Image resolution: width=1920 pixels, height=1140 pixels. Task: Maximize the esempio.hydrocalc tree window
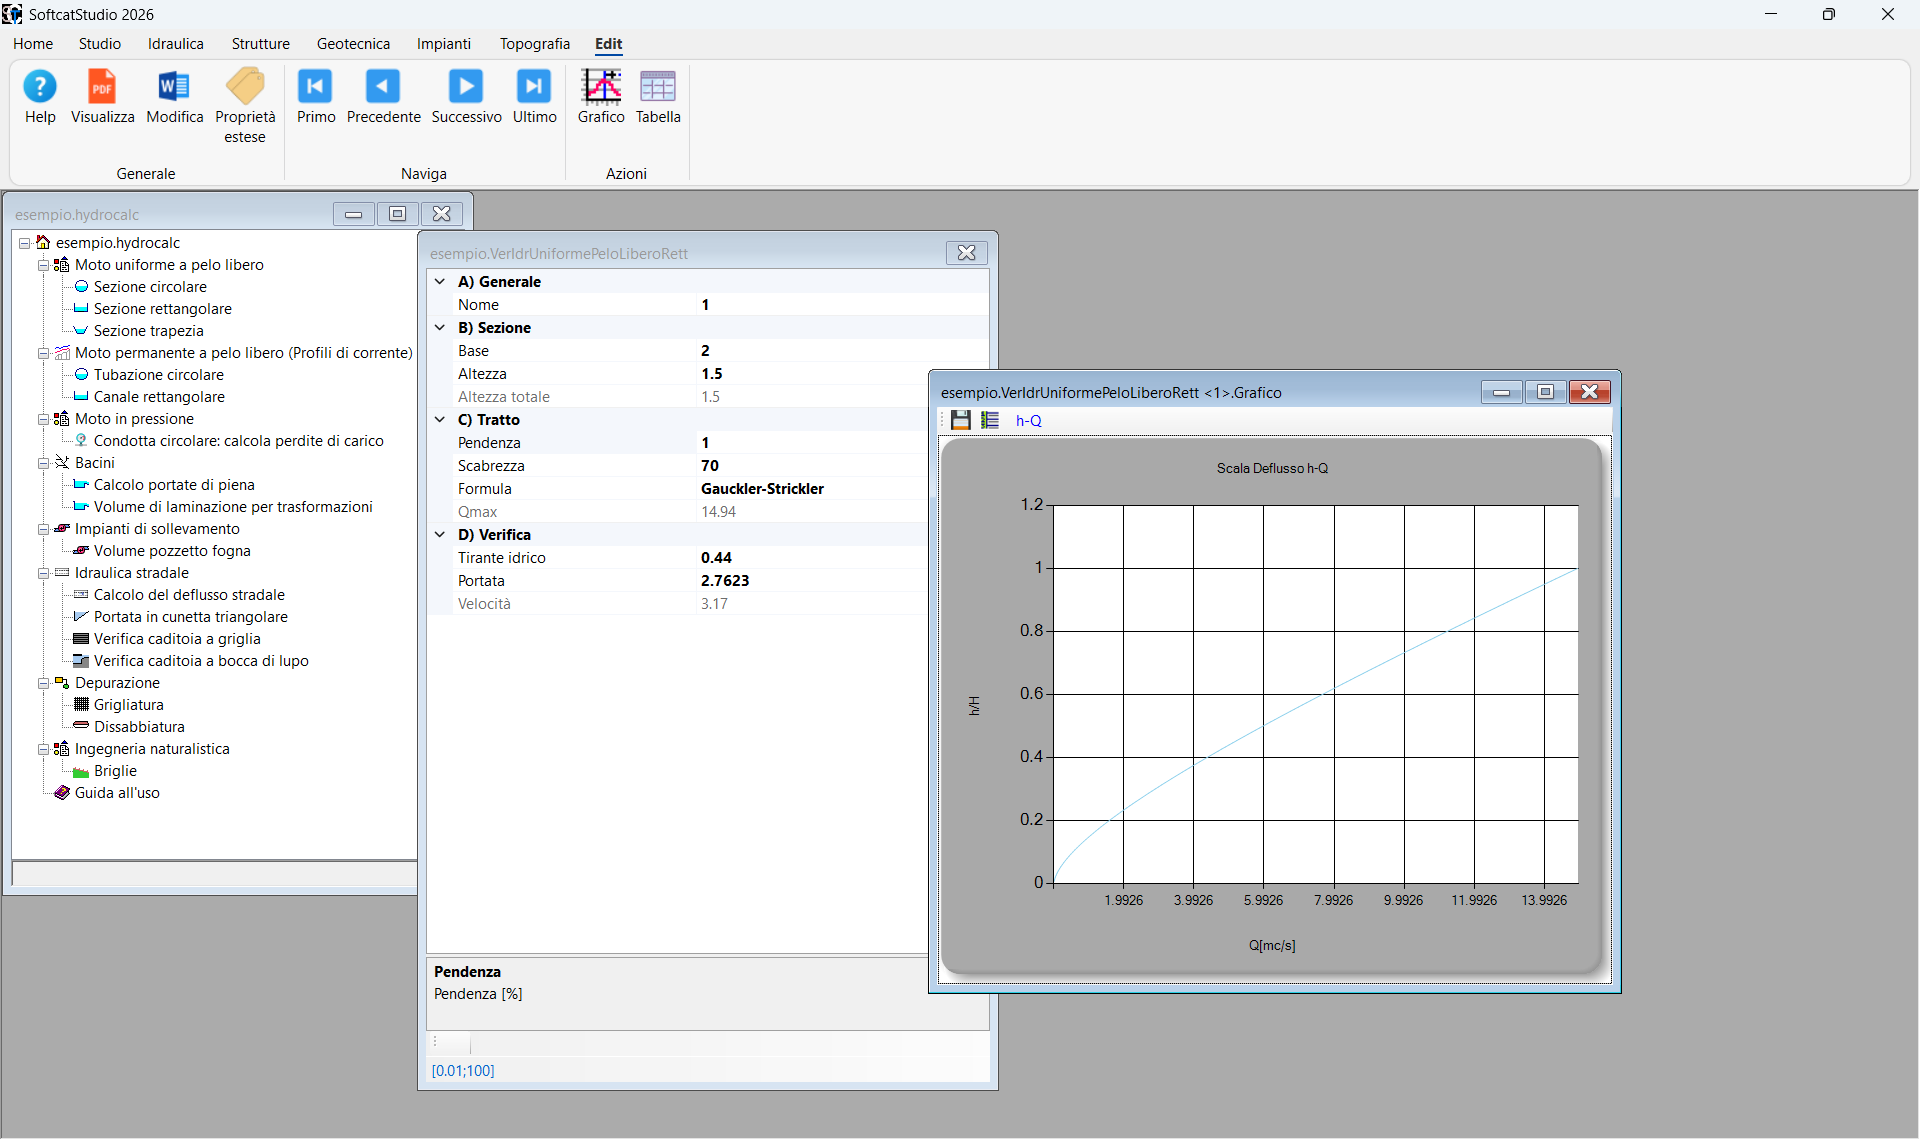[397, 214]
